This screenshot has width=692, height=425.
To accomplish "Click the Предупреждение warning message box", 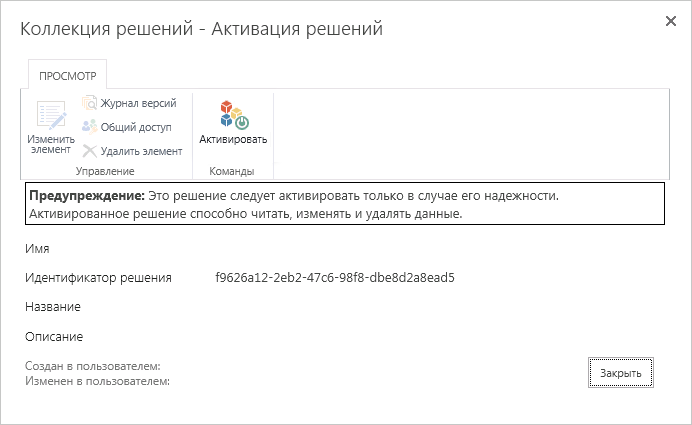I will [x=345, y=204].
